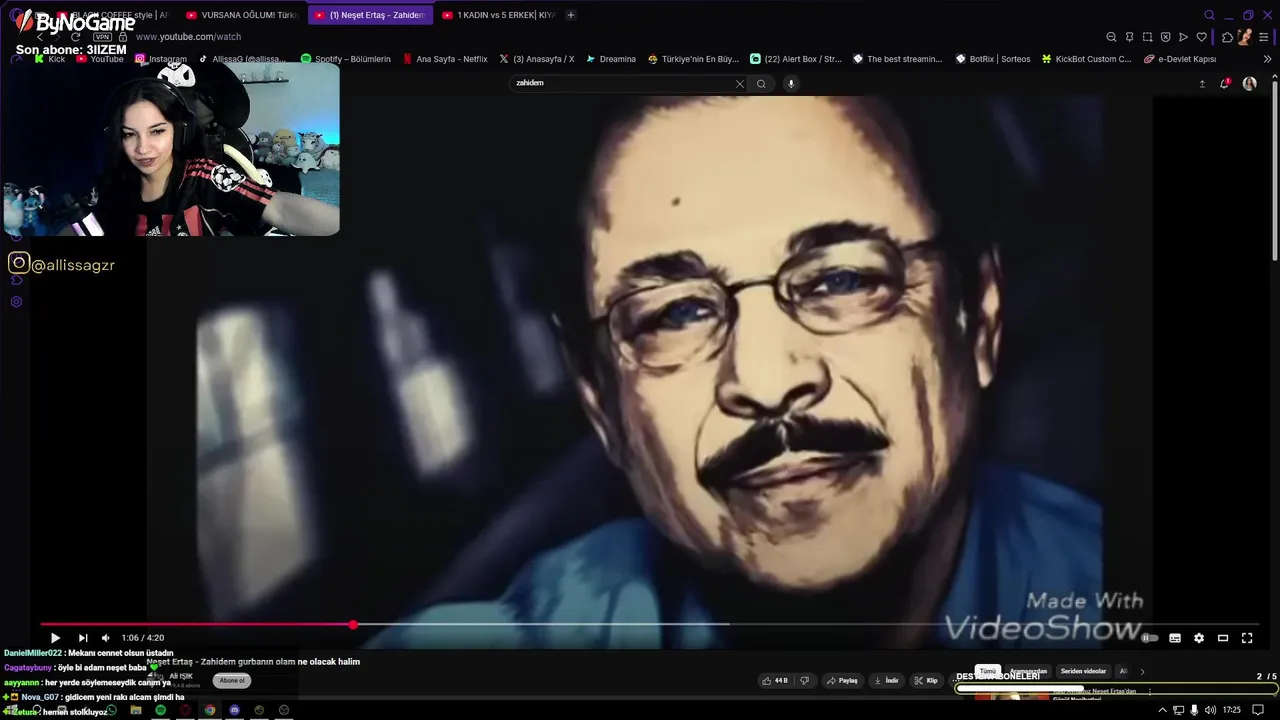Screen dimensions: 1280x720
Task: Open the player settings gear
Action: [1199, 638]
